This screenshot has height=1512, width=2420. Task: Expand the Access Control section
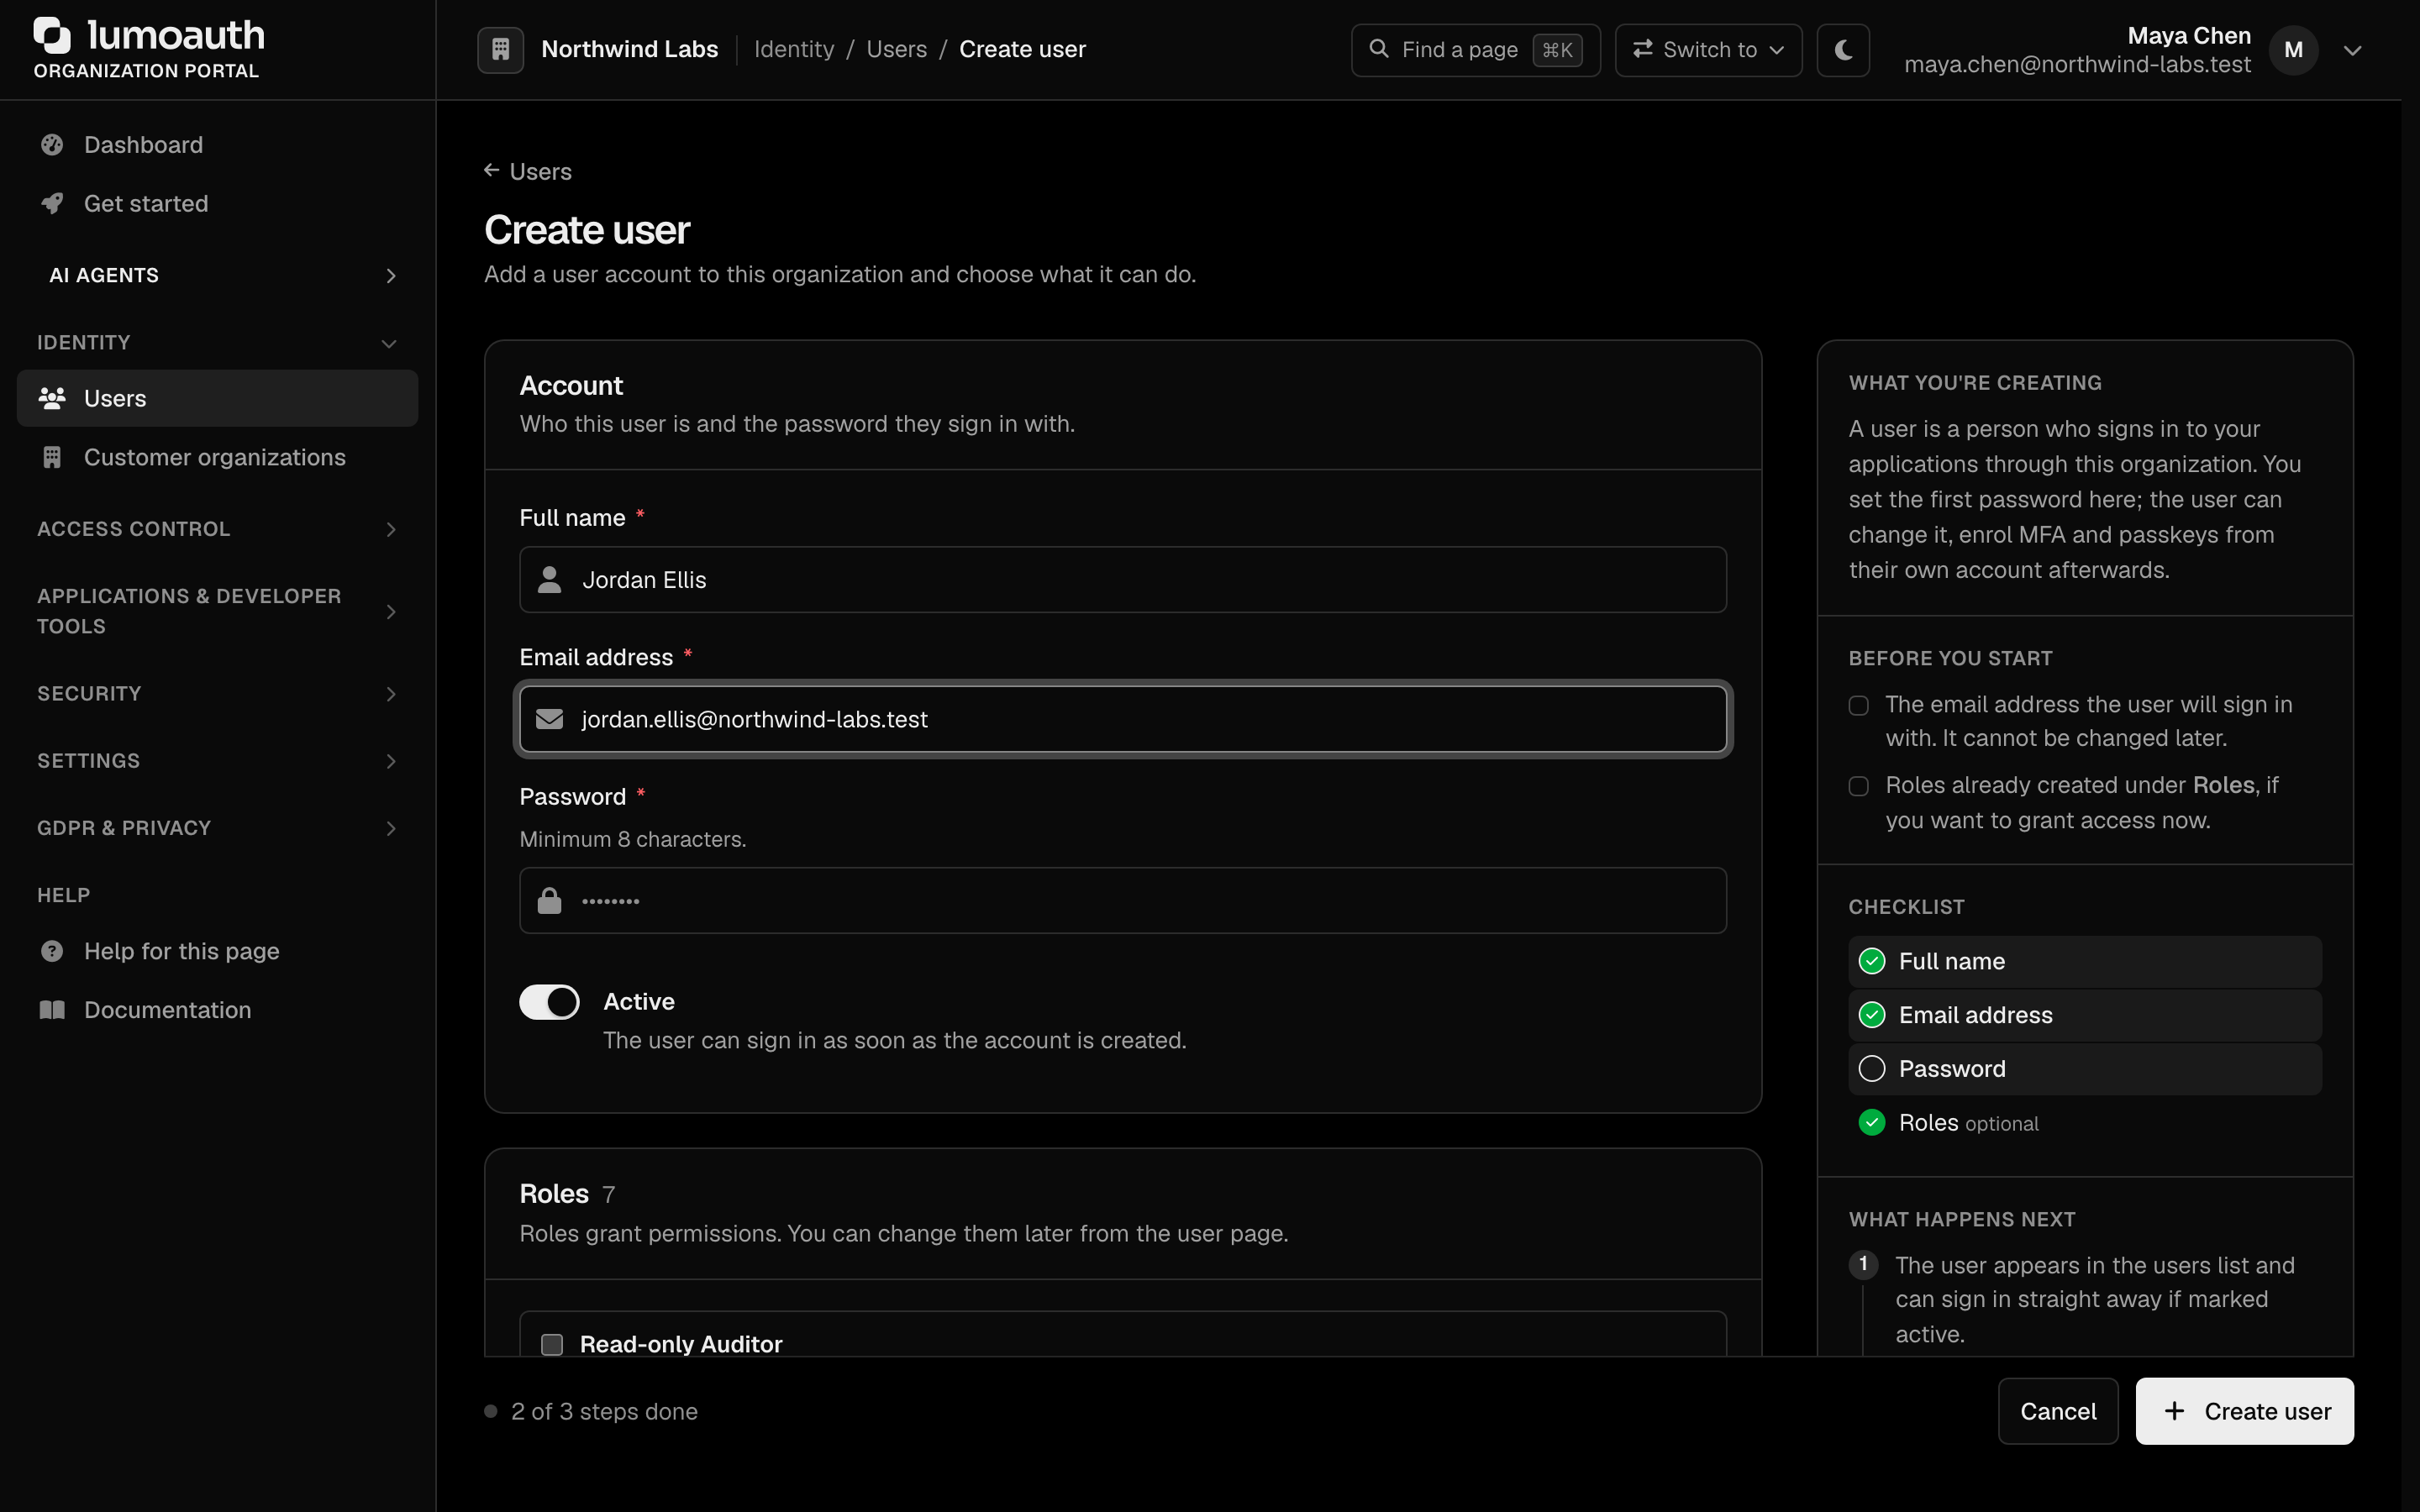[218, 529]
